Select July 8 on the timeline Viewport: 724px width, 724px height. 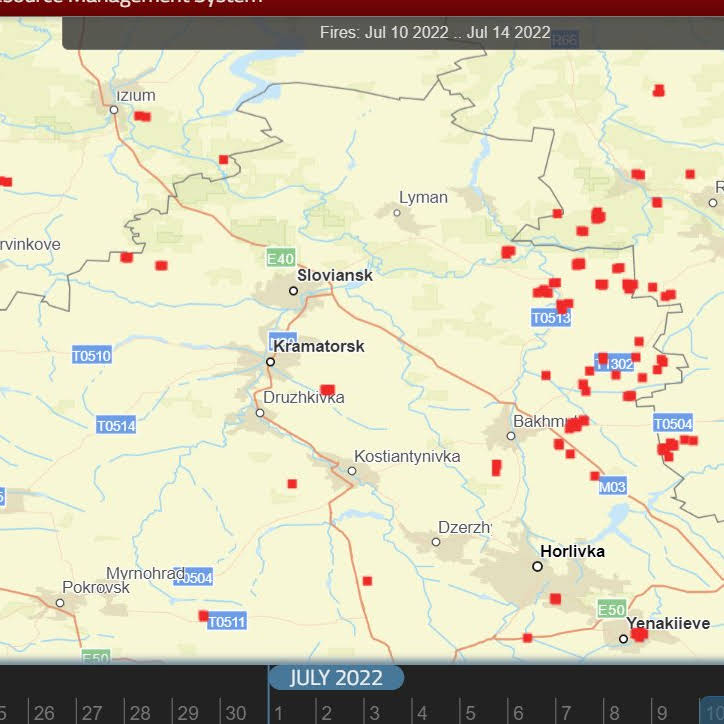614,712
